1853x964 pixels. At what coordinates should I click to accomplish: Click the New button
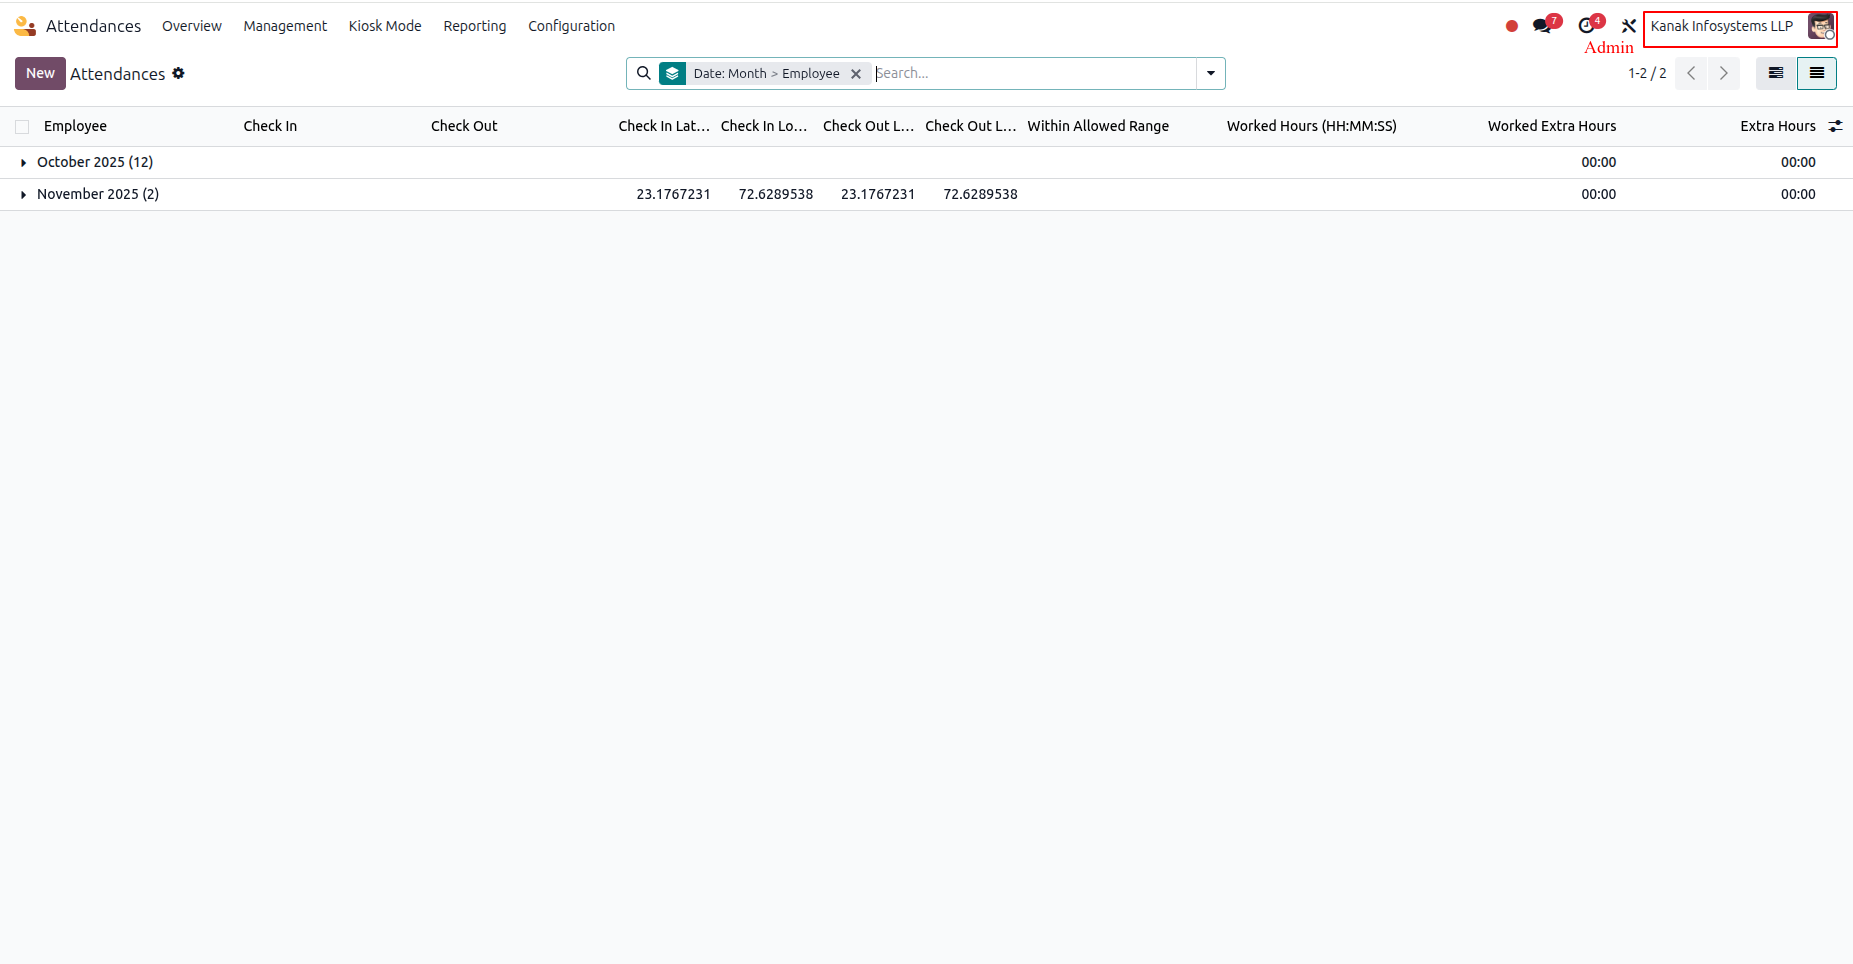[x=40, y=73]
